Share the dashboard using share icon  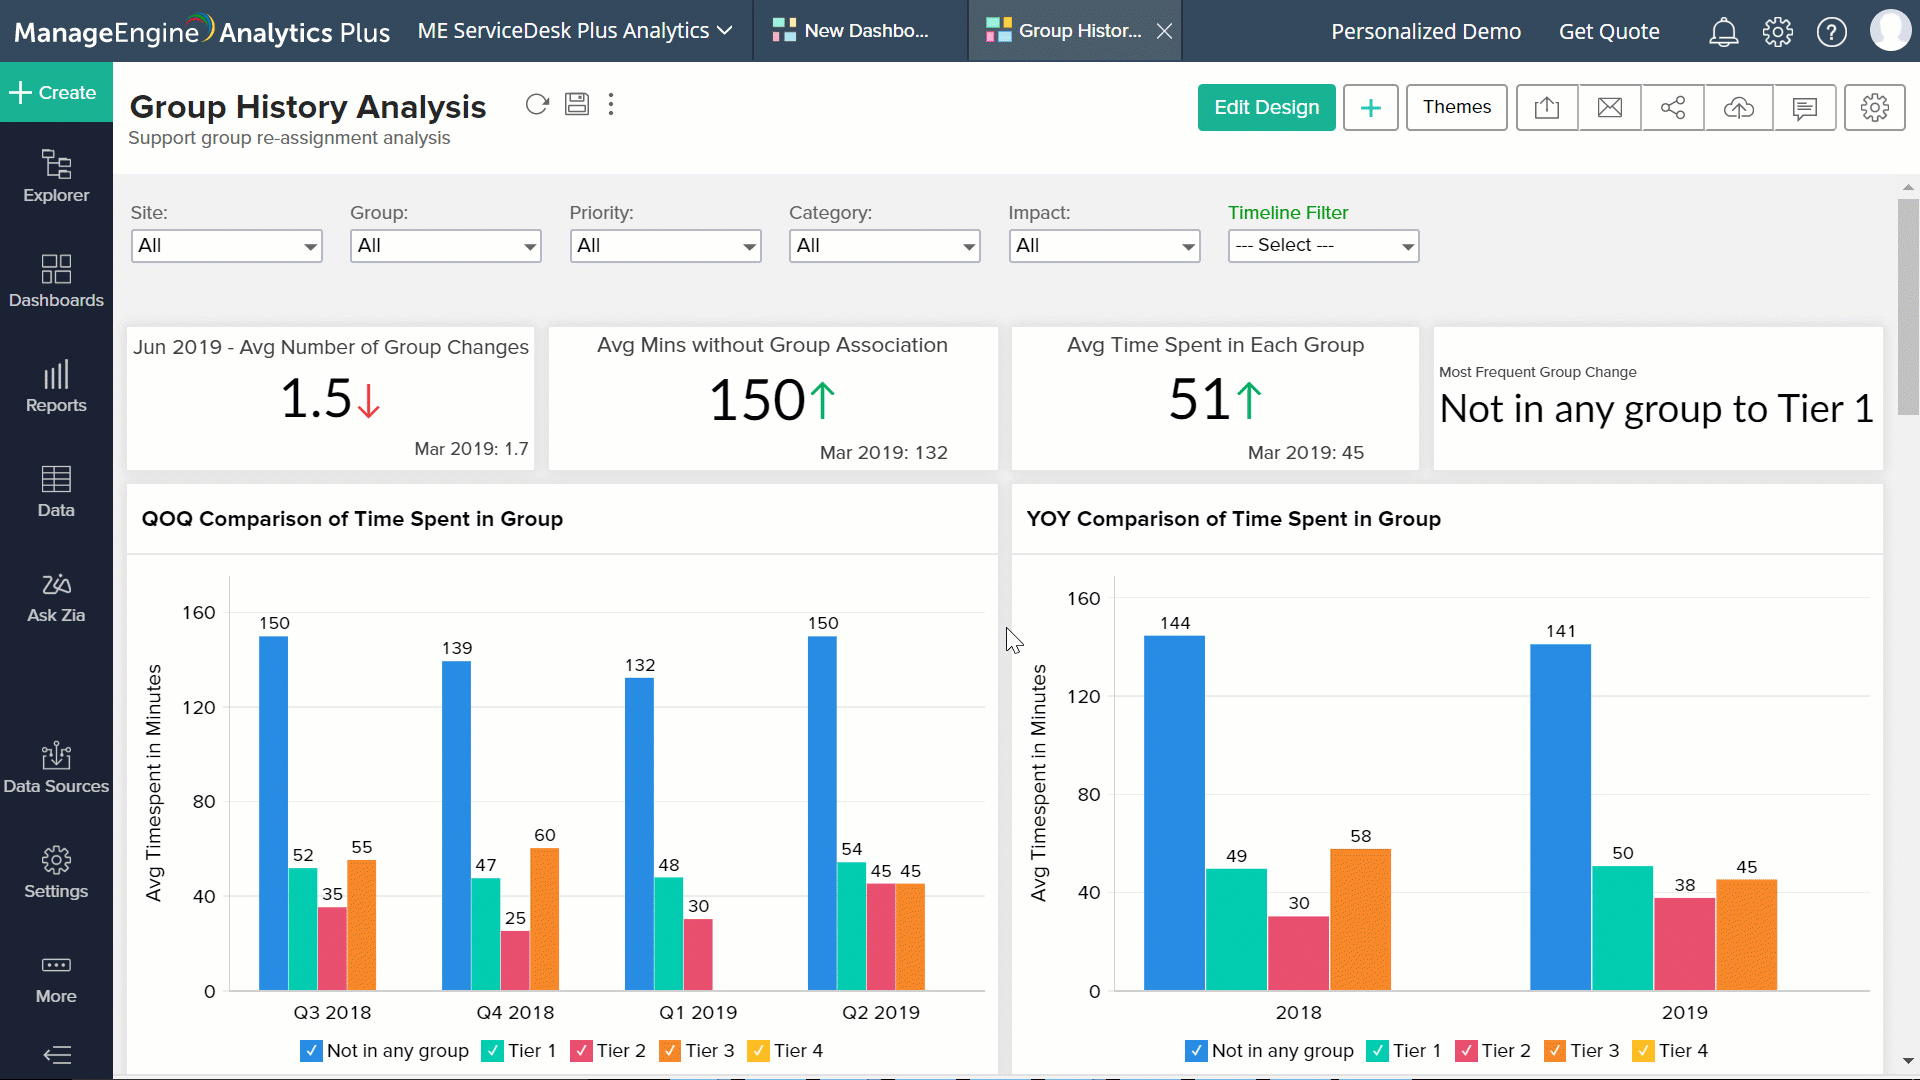[x=1673, y=107]
